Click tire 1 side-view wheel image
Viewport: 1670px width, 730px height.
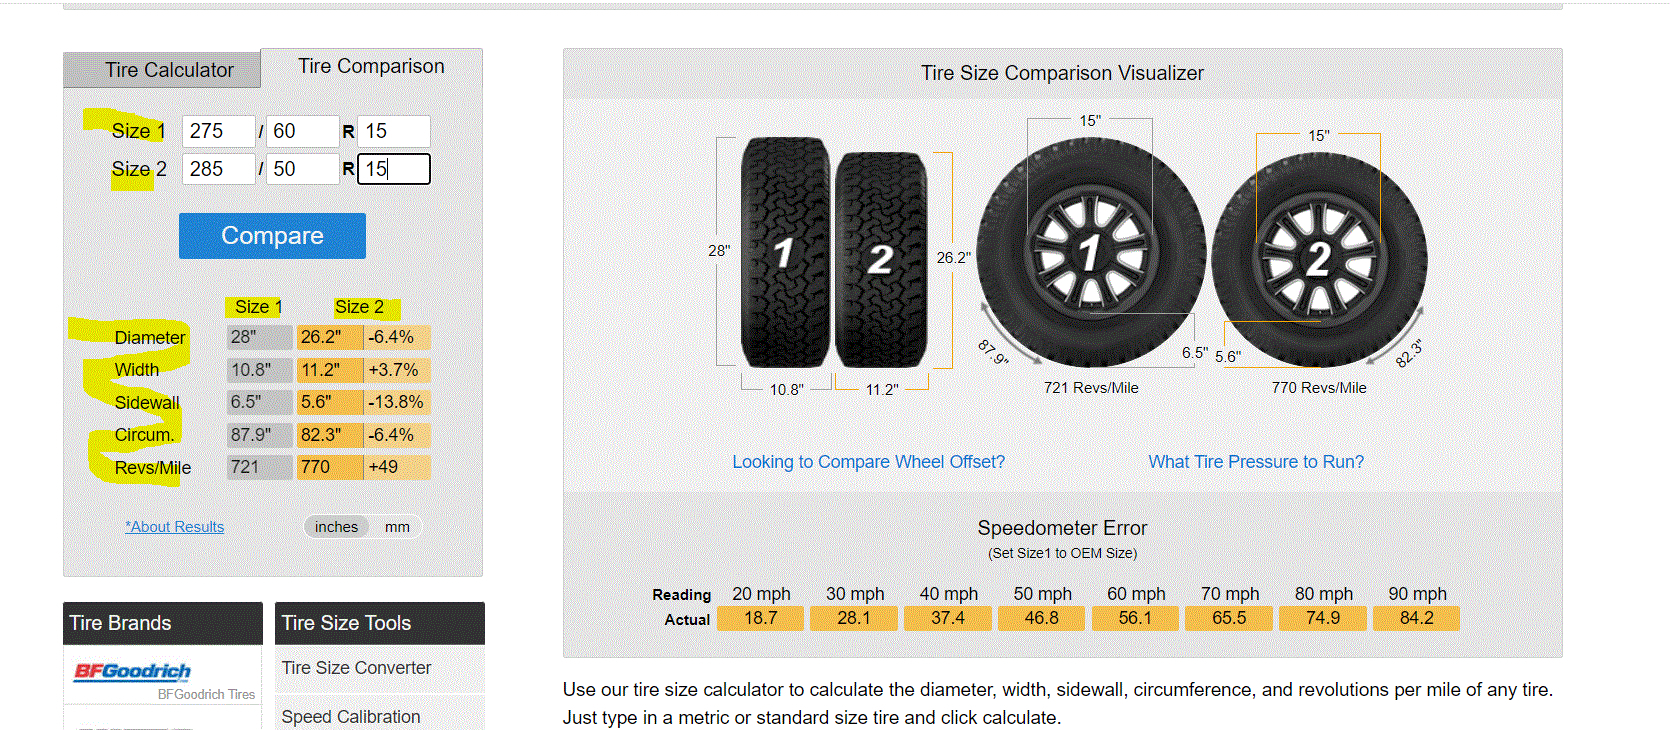point(1091,252)
